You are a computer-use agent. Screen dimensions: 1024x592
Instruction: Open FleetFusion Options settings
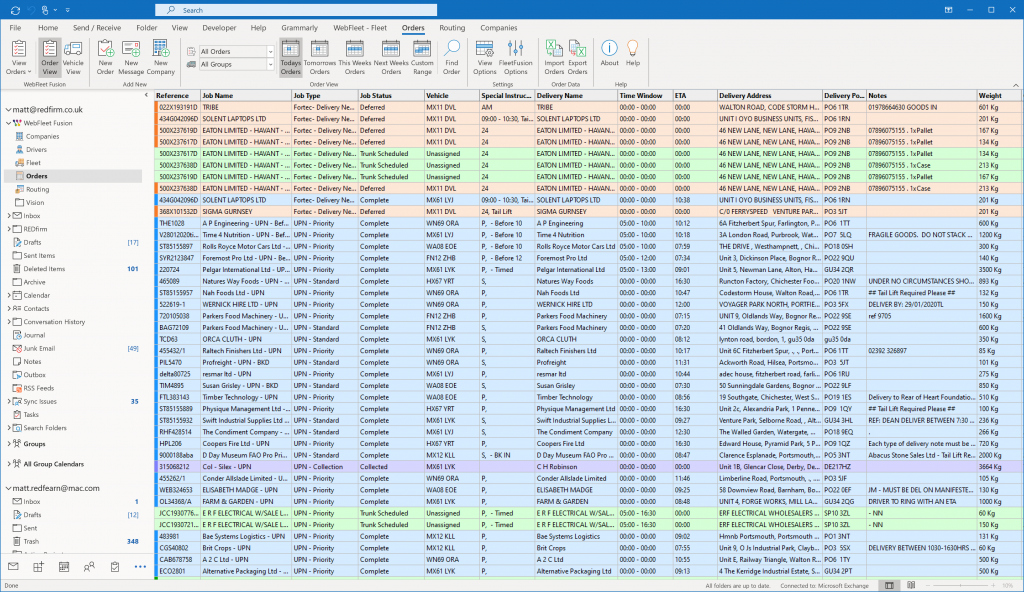[x=516, y=57]
